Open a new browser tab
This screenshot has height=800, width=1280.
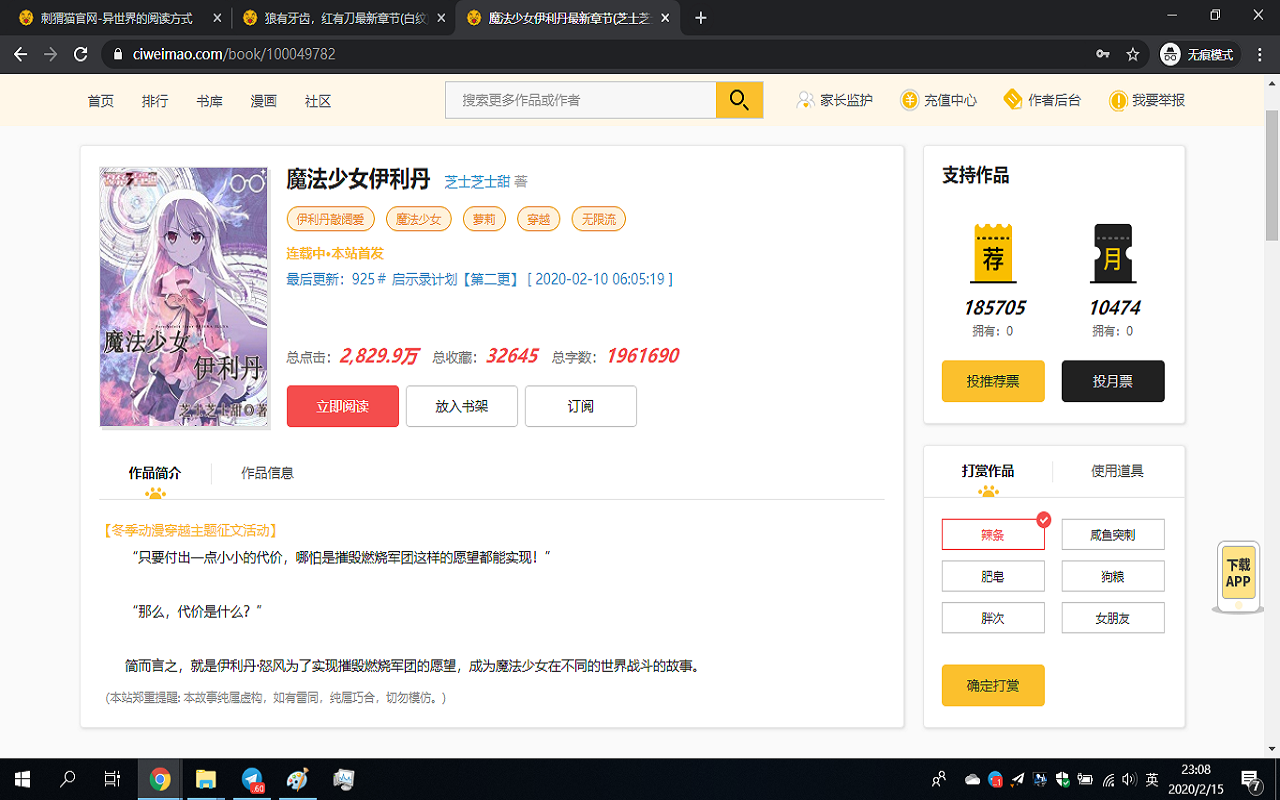(x=701, y=18)
